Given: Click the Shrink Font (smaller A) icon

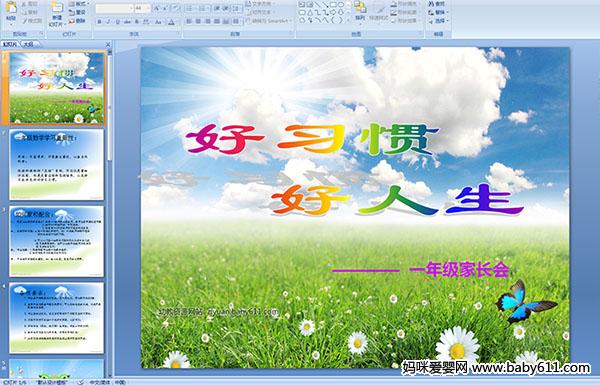Looking at the screenshot, I should 165,8.
